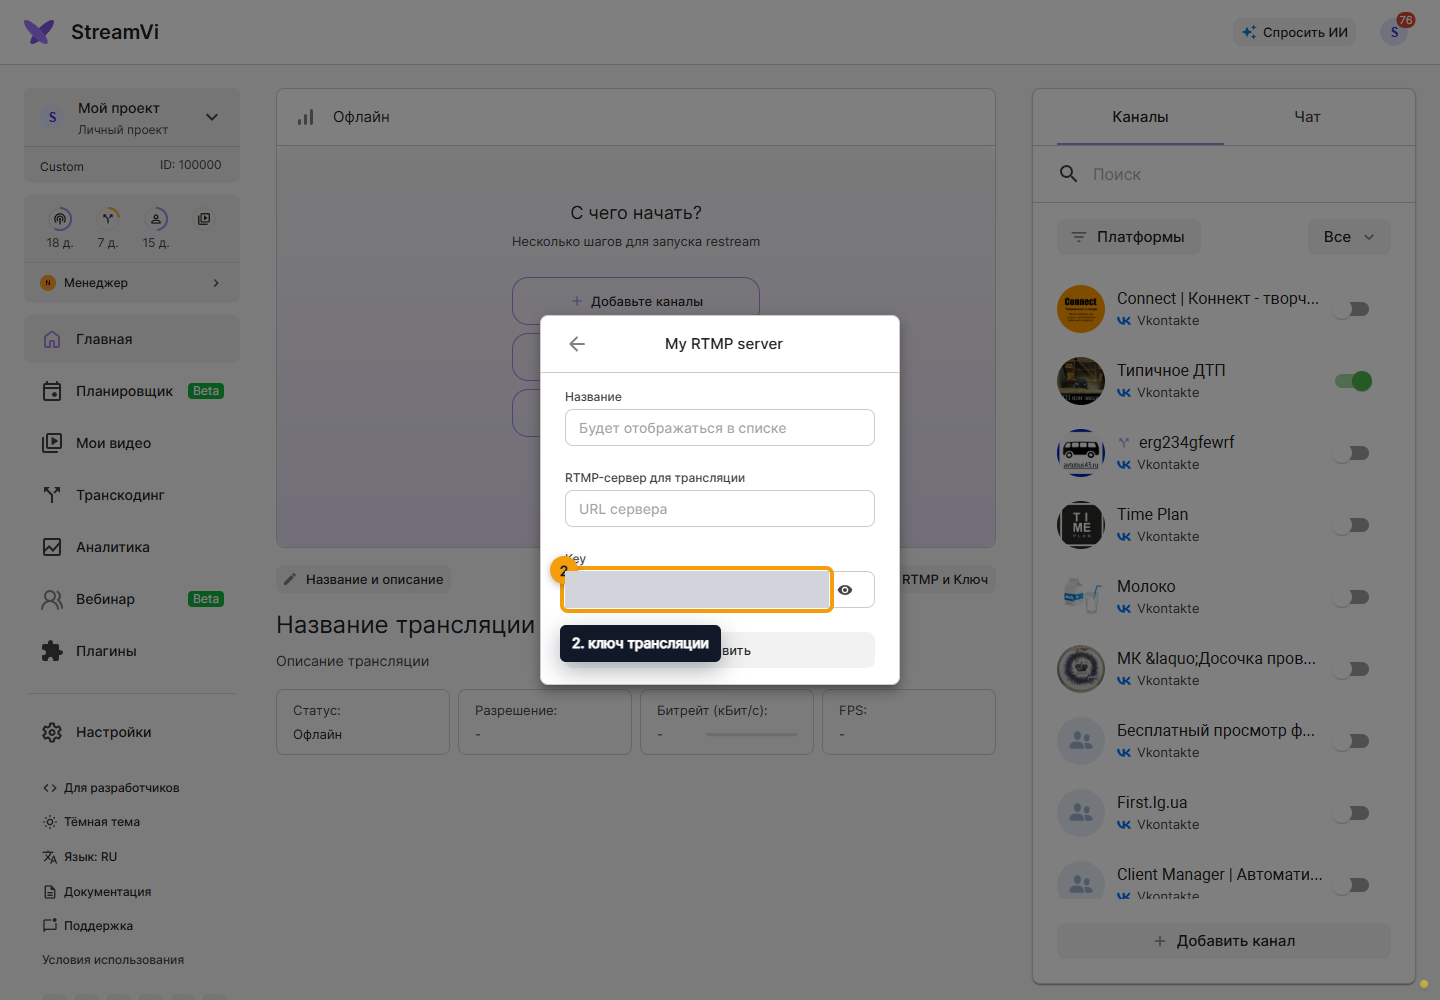1440x1000 pixels.
Task: Open Планировщик via its calendar icon
Action: [x=52, y=391]
